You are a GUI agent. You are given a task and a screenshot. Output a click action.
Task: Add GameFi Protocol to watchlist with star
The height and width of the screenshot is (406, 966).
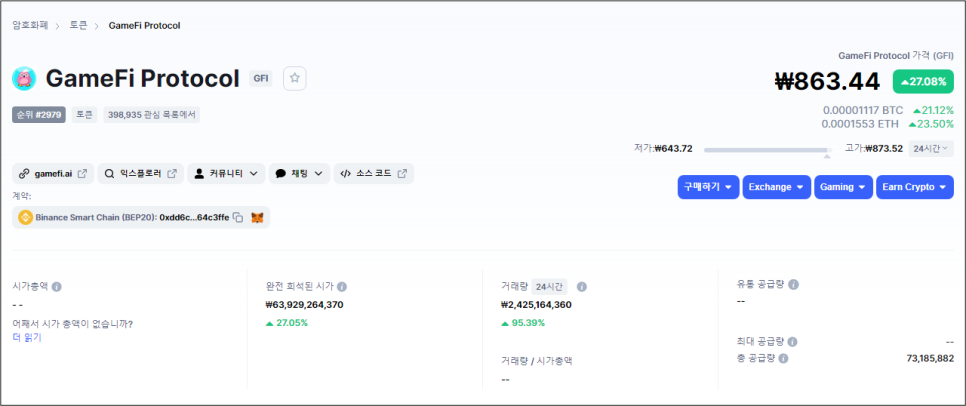click(294, 78)
